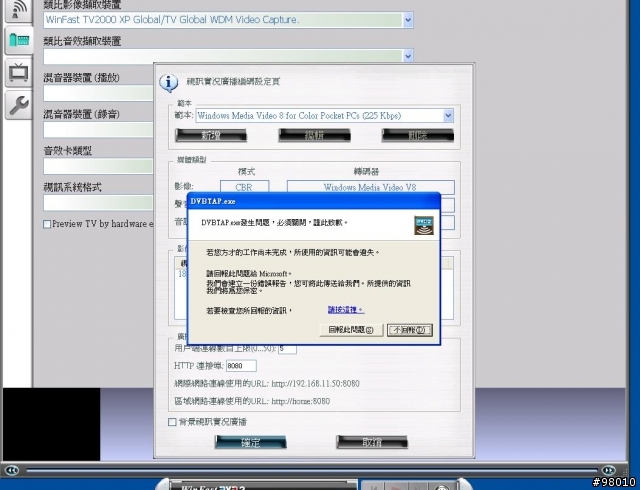This screenshot has width=640, height=490.
Task: Expand analog video capture device dropdown
Action: 408,20
